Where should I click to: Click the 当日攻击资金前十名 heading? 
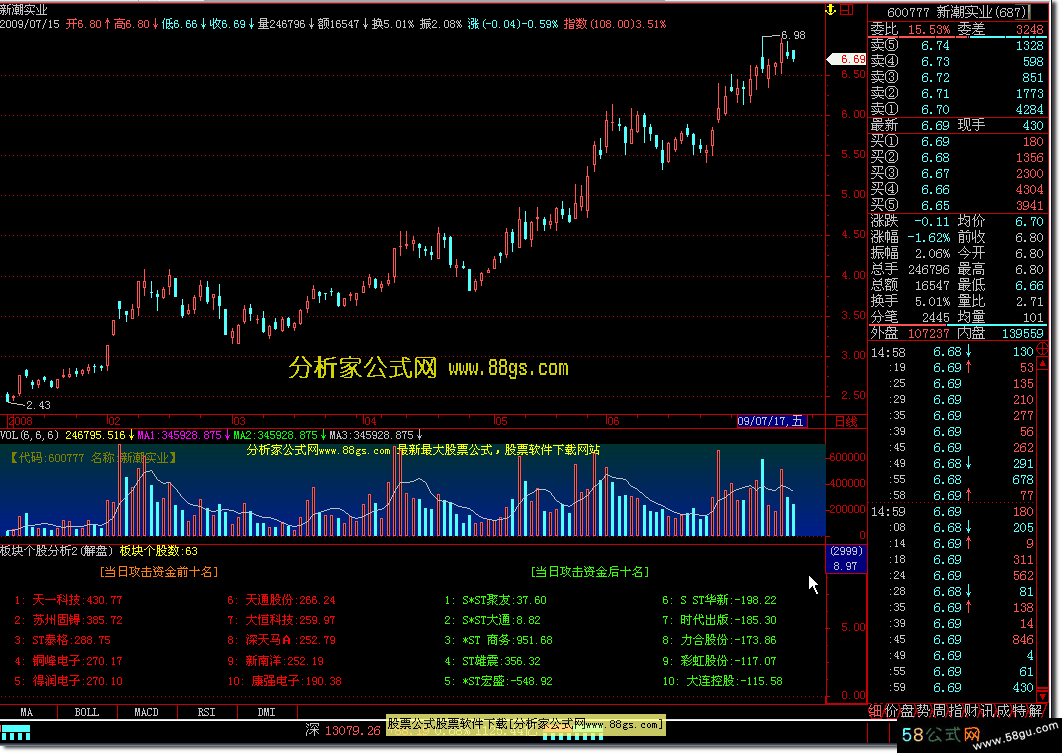point(158,572)
